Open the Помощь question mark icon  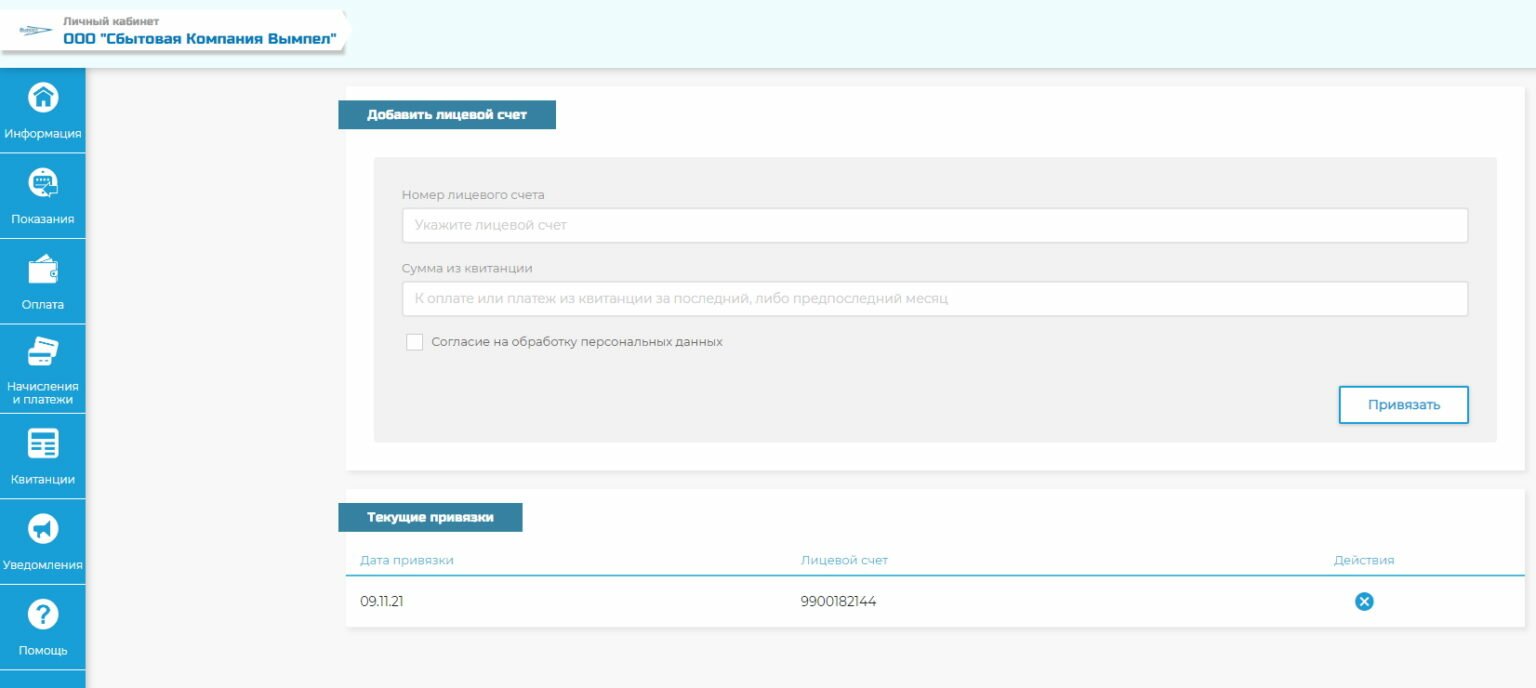[43, 615]
